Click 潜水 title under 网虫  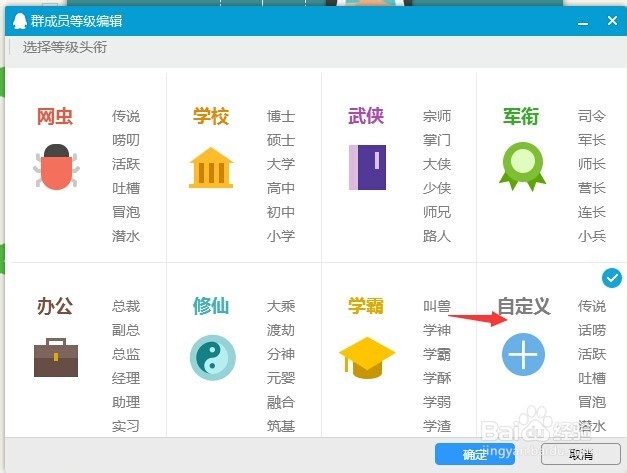[x=126, y=236]
